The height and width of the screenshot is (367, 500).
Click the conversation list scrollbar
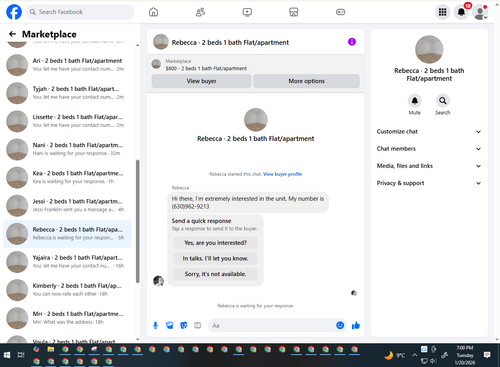click(138, 221)
